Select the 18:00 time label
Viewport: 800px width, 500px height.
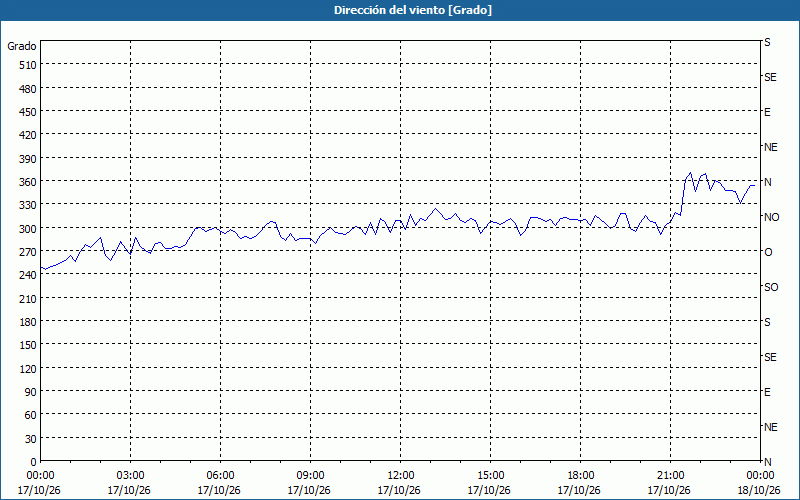click(581, 476)
